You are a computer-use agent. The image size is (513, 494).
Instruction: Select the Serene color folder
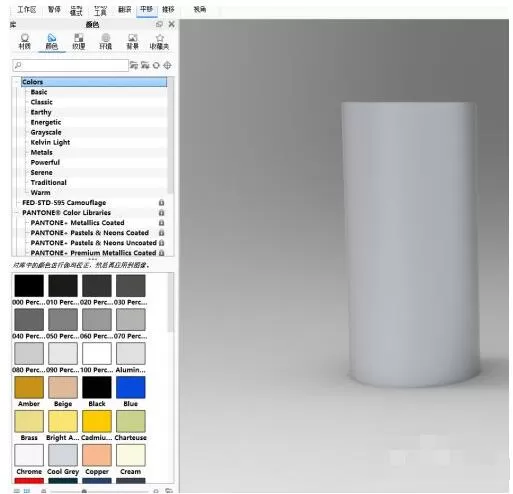pos(41,172)
